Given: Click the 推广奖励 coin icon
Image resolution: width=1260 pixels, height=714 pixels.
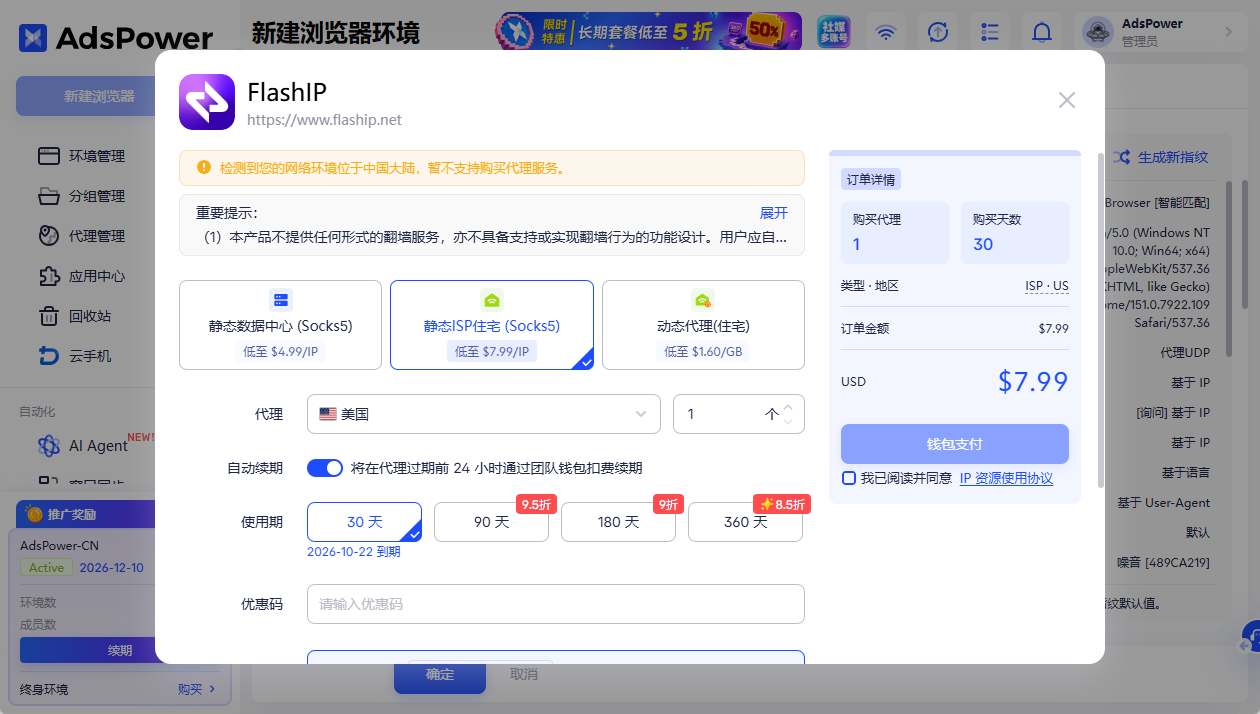Looking at the screenshot, I should click(x=35, y=514).
